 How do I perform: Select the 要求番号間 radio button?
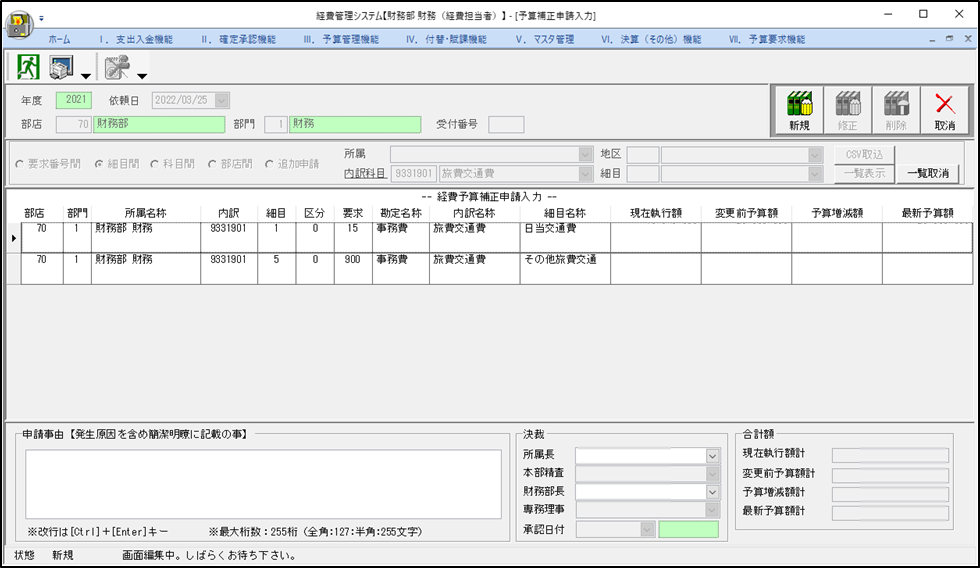click(x=19, y=164)
